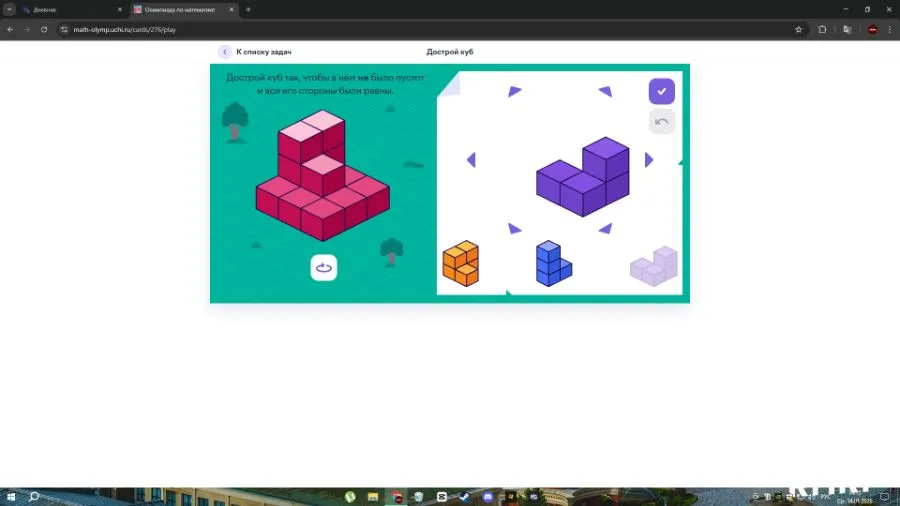Rotate the pink cube model view

point(324,268)
